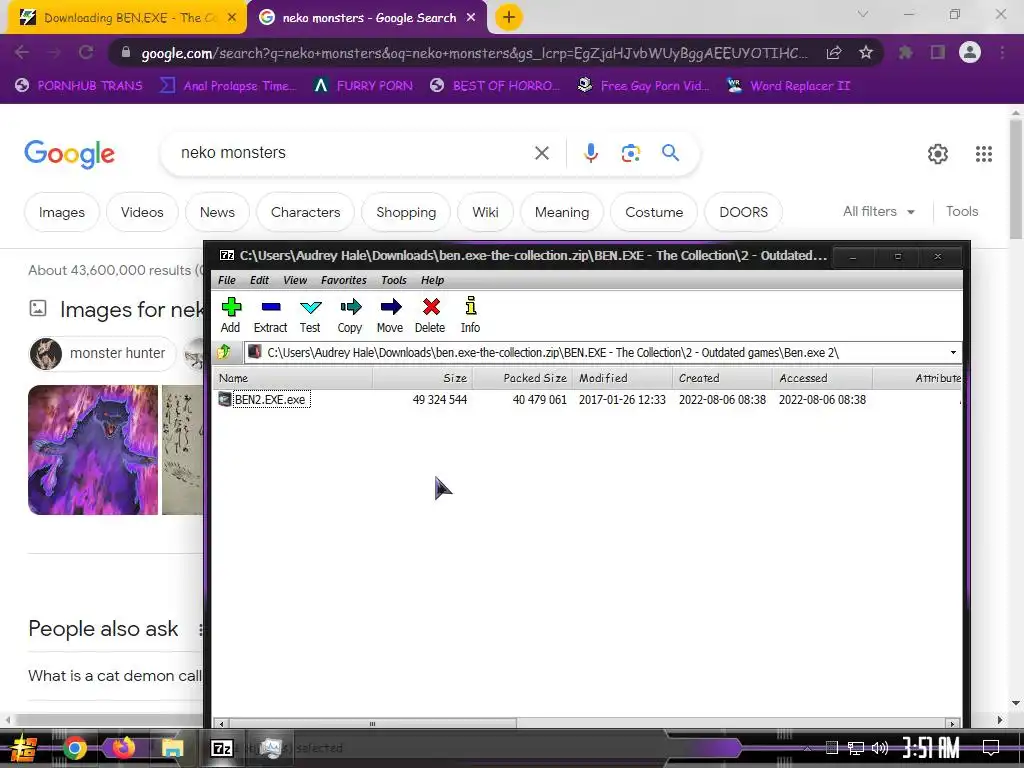Sort by the Packed Size column header
1024x768 pixels.
[522, 378]
